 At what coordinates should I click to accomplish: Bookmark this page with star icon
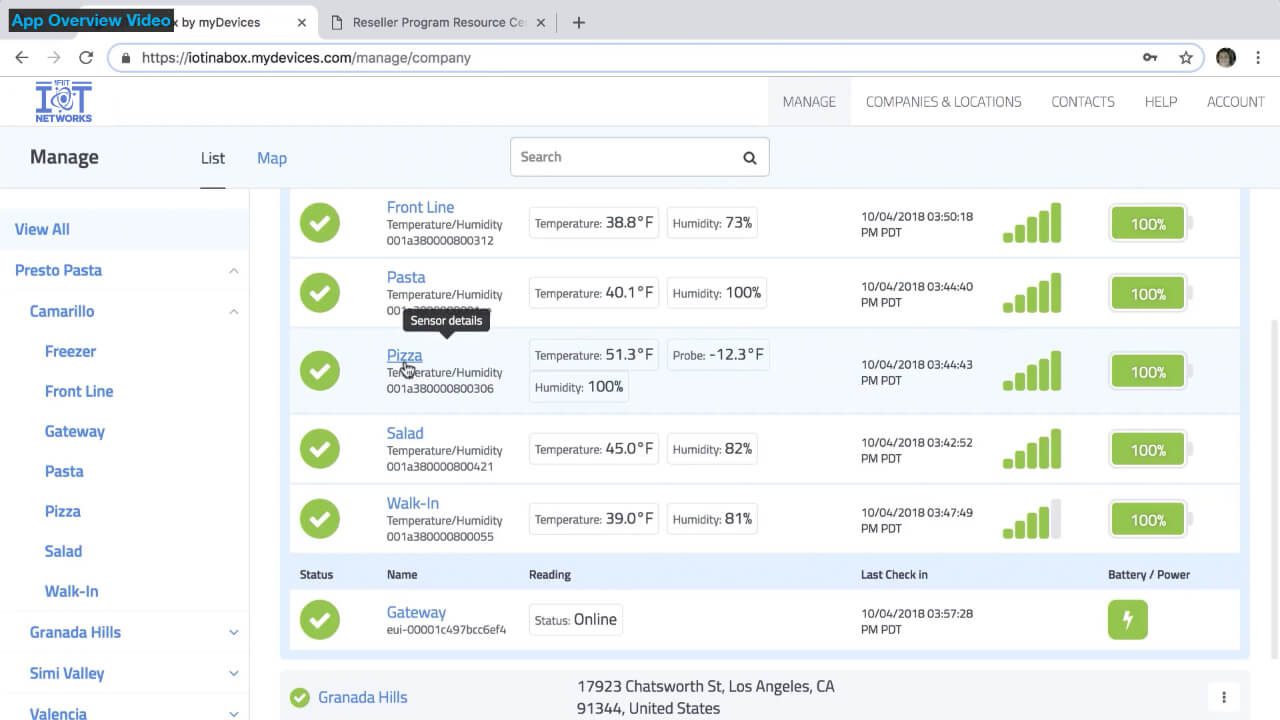1186,58
